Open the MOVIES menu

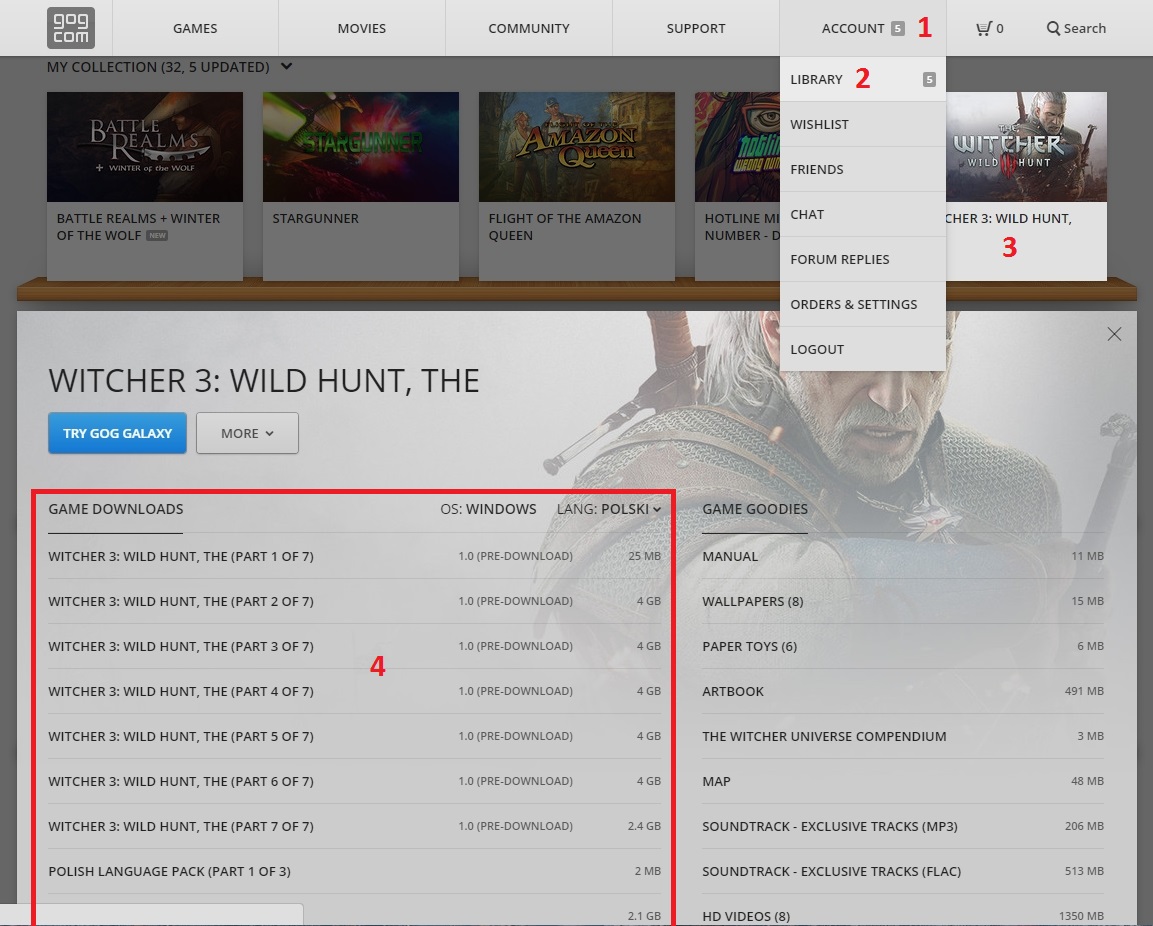tap(362, 28)
